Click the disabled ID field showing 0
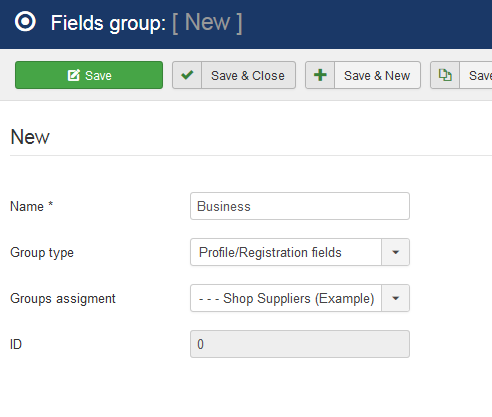Image resolution: width=492 pixels, height=417 pixels. coord(300,344)
